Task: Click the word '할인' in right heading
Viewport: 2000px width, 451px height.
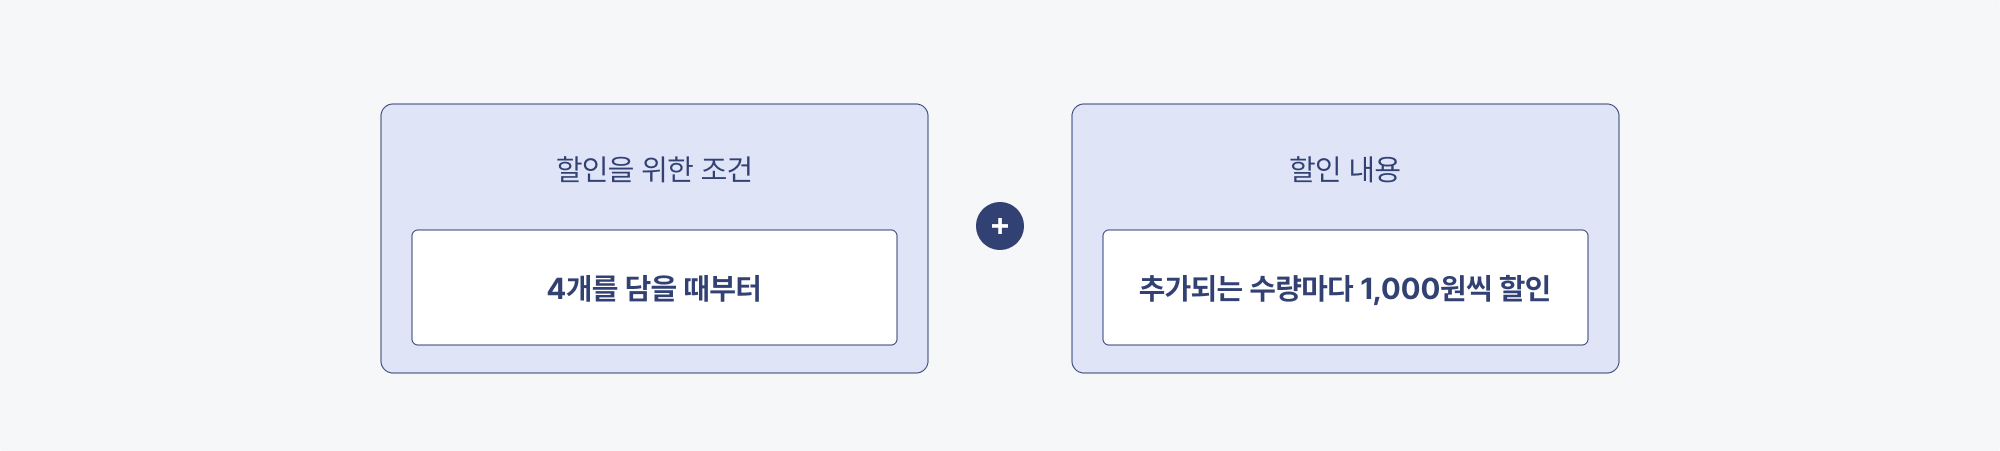Action: coord(1315,169)
